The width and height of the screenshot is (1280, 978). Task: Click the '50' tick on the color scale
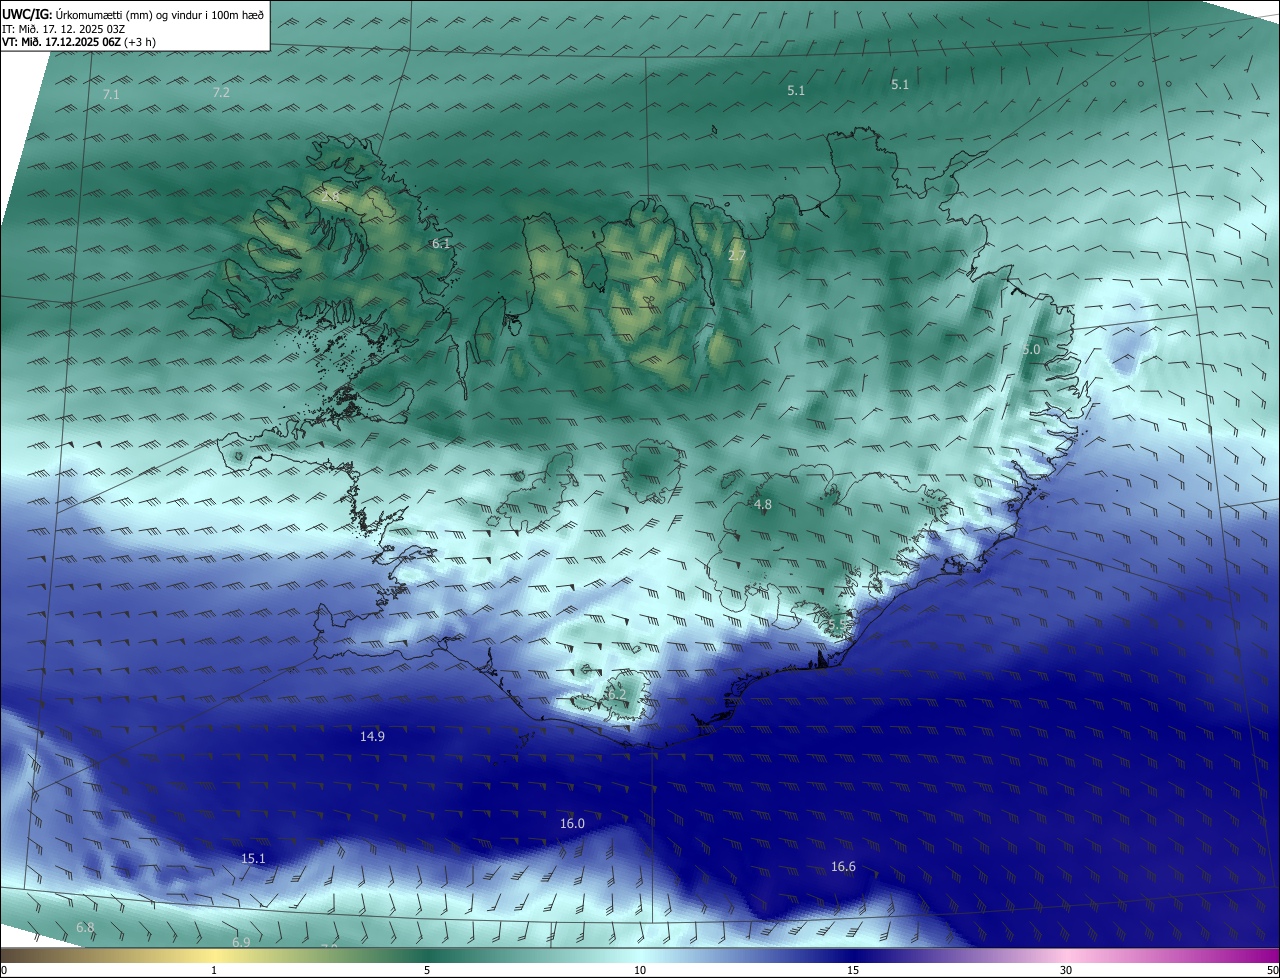(1271, 970)
